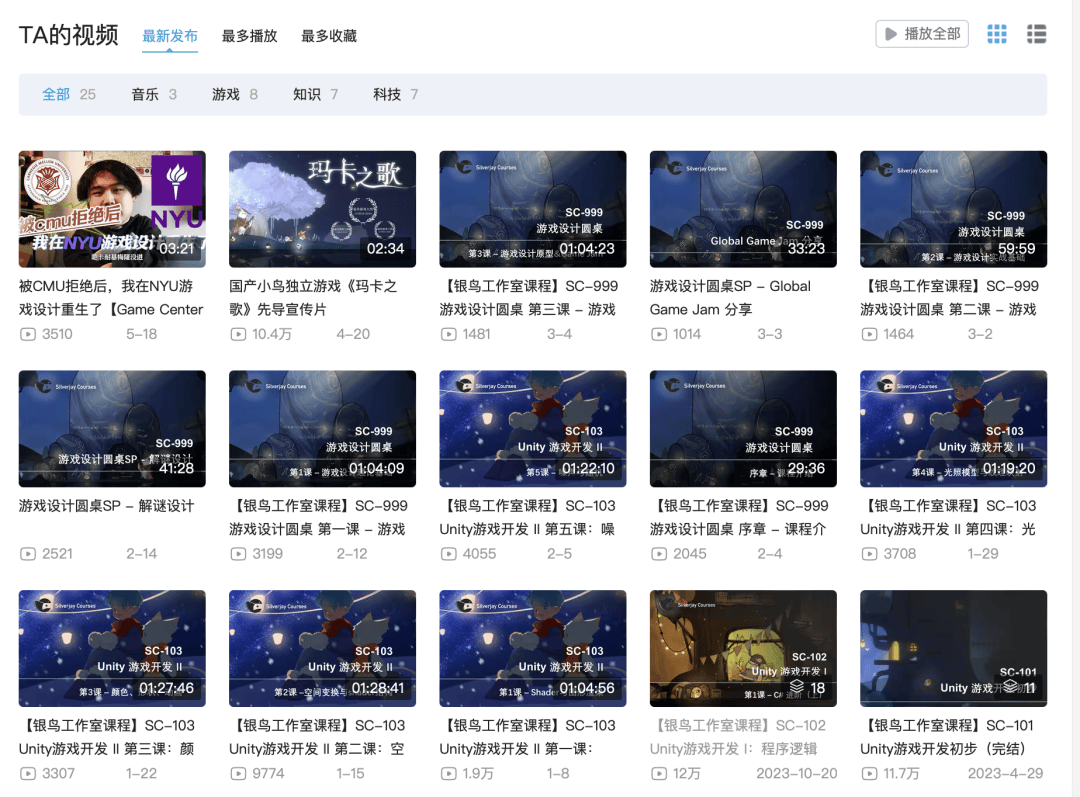Open the 玛卡之歌 trailer thumbnail
The width and height of the screenshot is (1080, 797).
pyautogui.click(x=322, y=209)
